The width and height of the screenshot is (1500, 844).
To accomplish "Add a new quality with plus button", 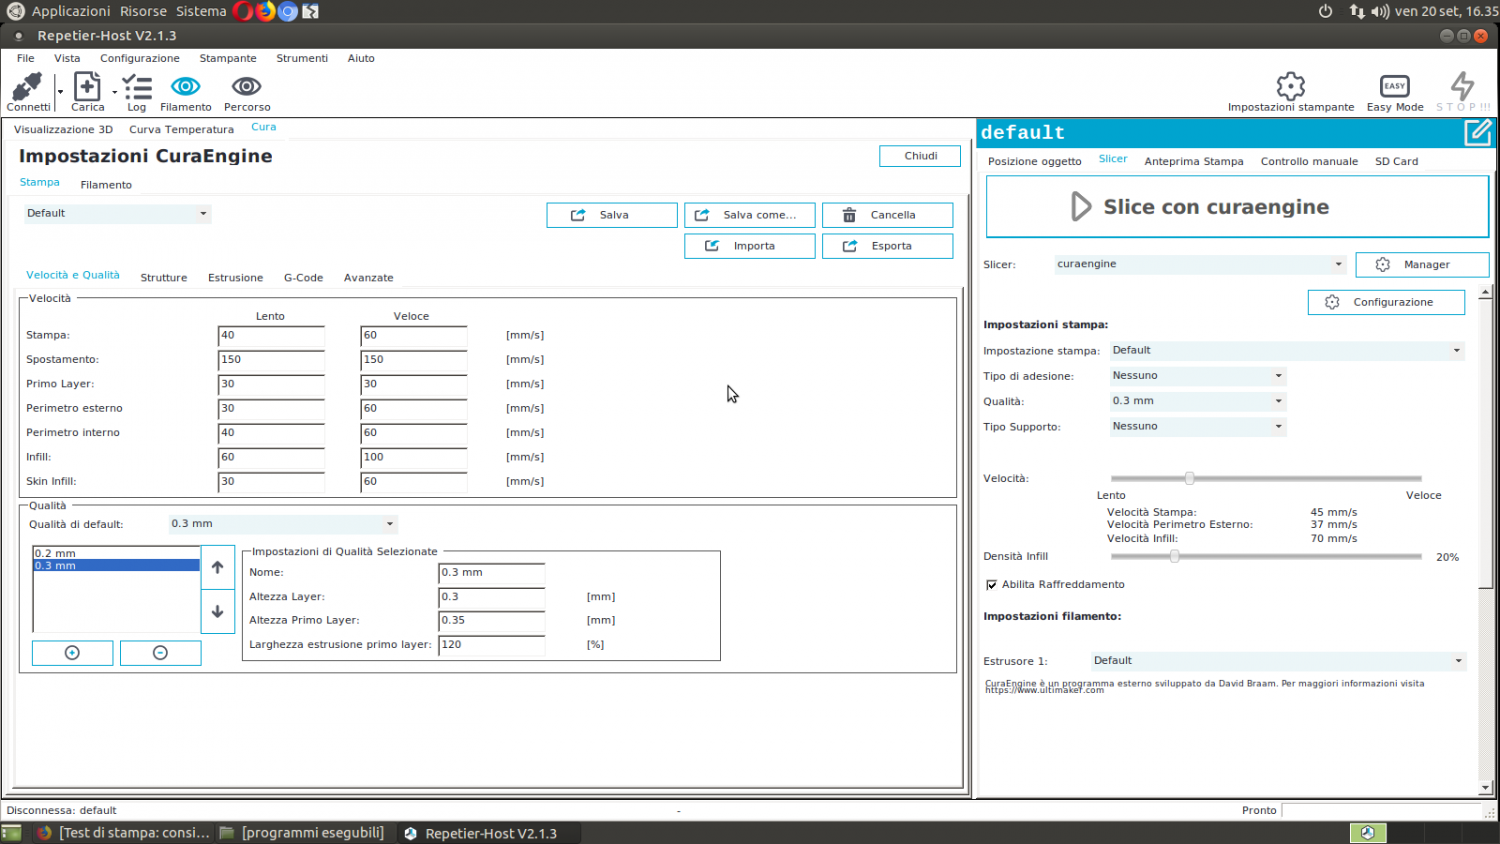I will (72, 653).
